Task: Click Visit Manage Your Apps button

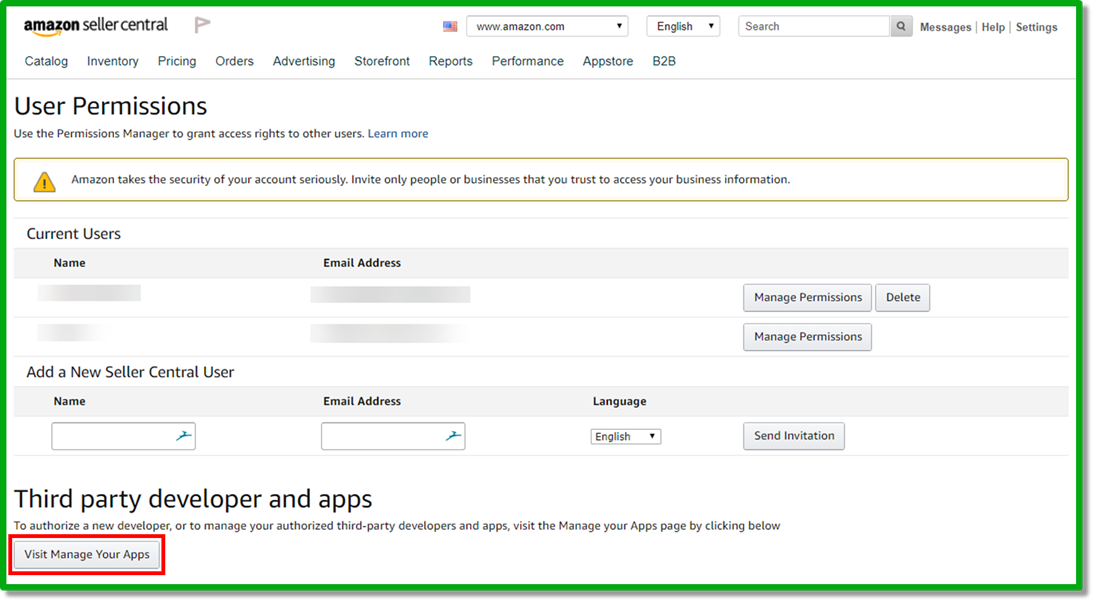Action: [x=87, y=555]
